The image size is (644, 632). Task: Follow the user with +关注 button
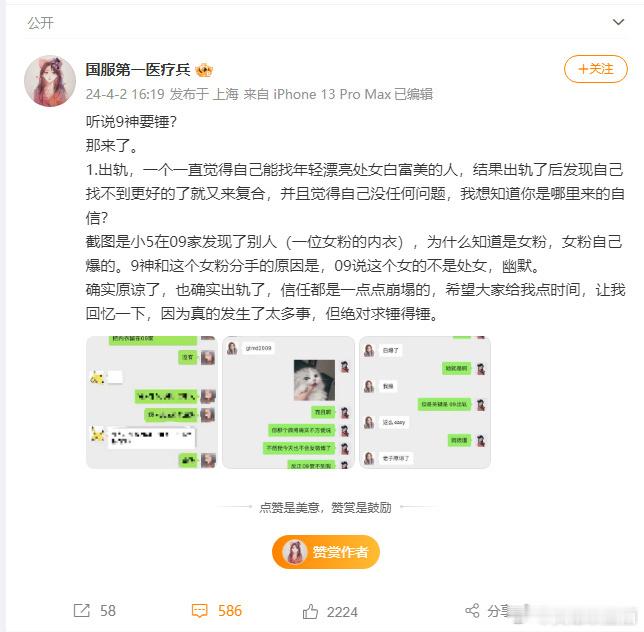click(596, 69)
